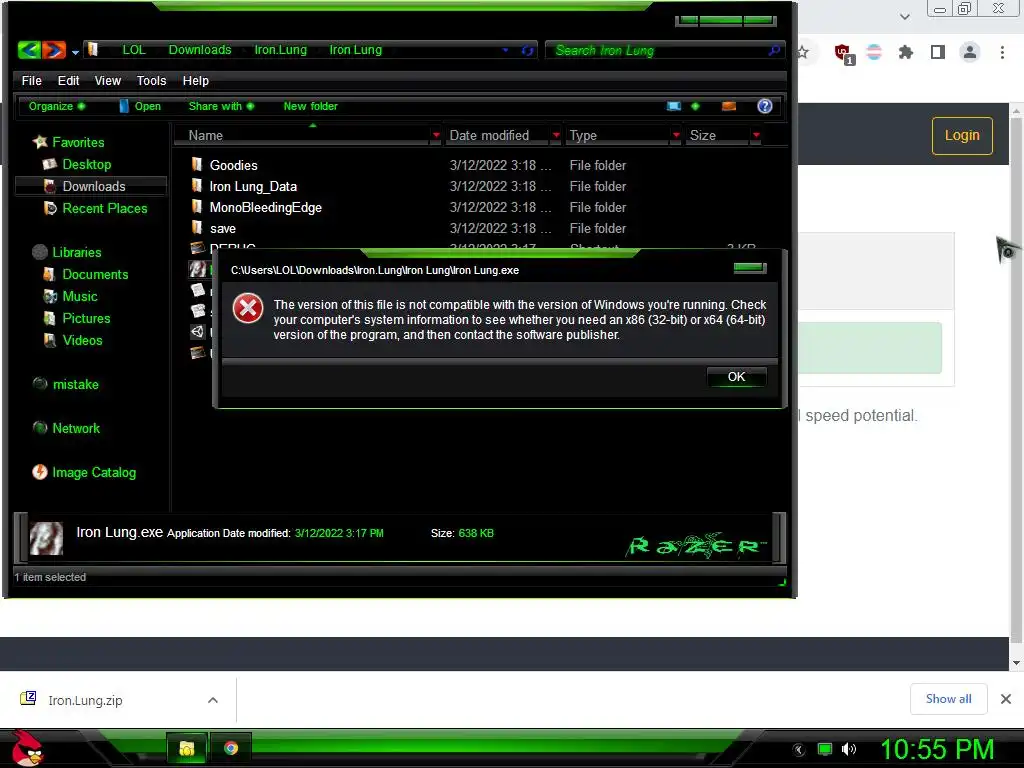The width and height of the screenshot is (1024, 768).
Task: Click Show all downloads button
Action: click(948, 699)
